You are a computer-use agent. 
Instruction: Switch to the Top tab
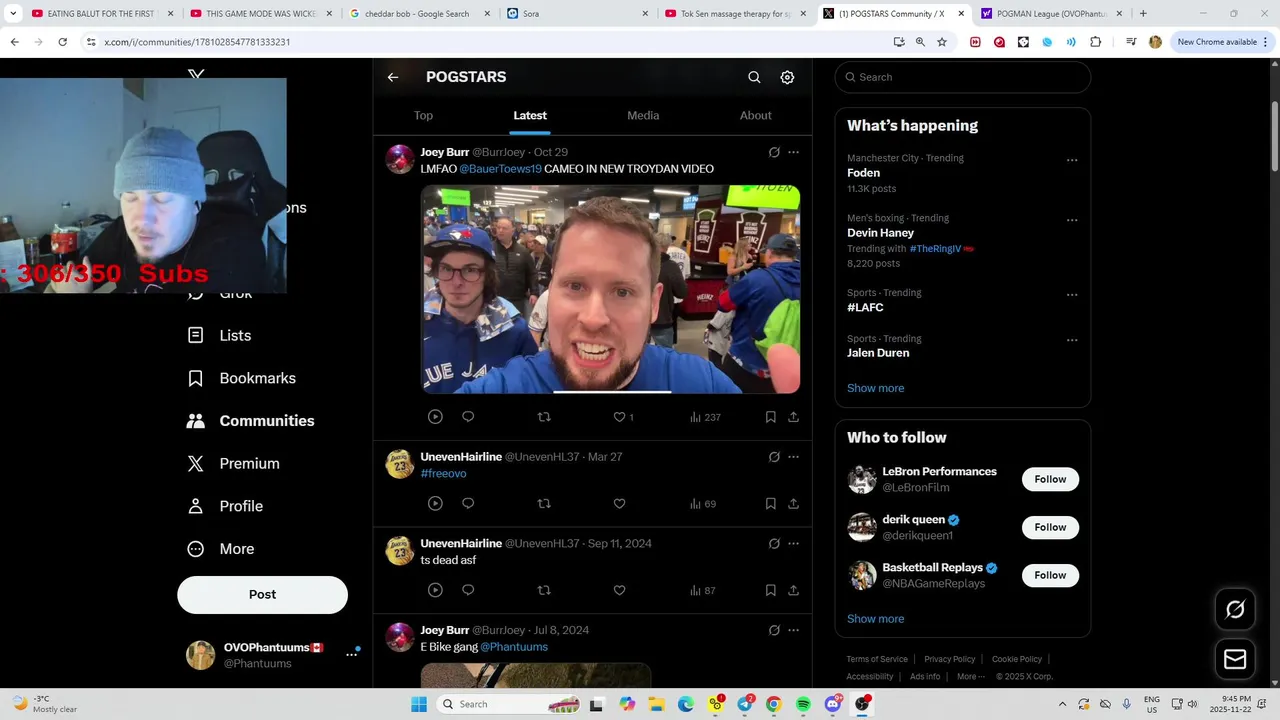423,115
